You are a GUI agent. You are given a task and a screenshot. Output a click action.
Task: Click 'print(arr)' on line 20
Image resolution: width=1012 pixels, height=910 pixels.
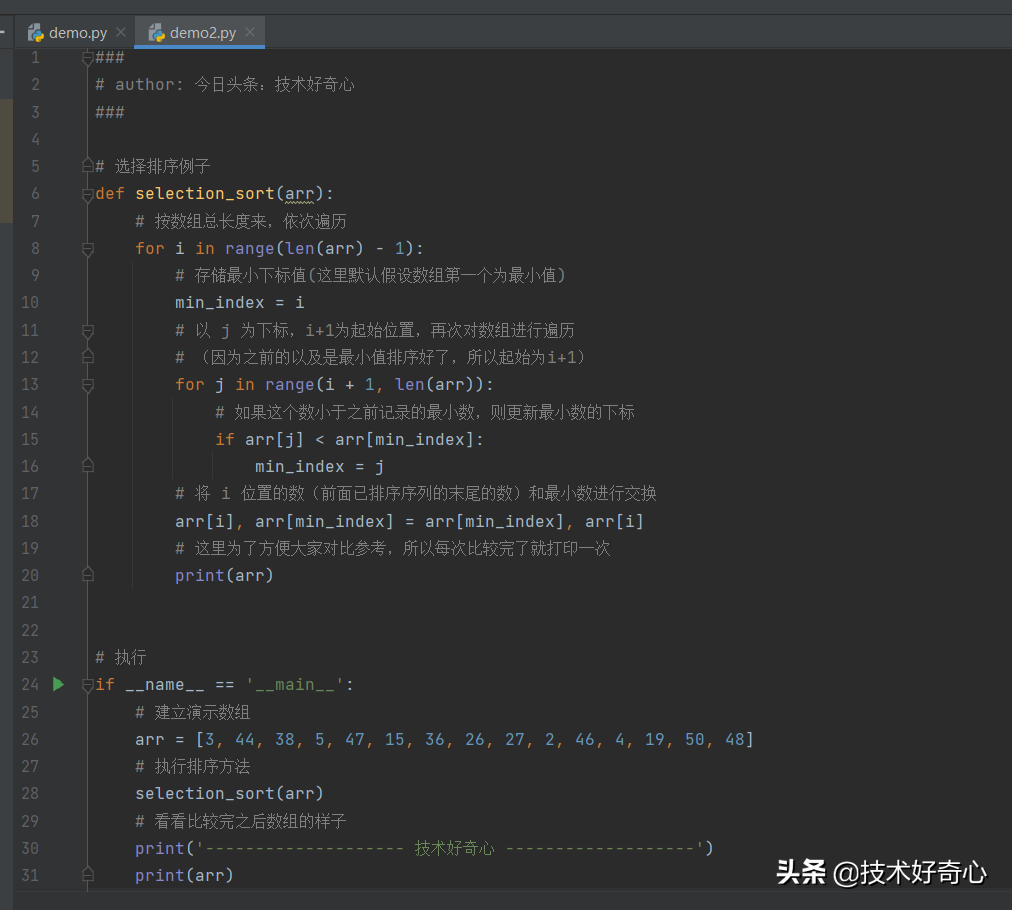click(224, 576)
